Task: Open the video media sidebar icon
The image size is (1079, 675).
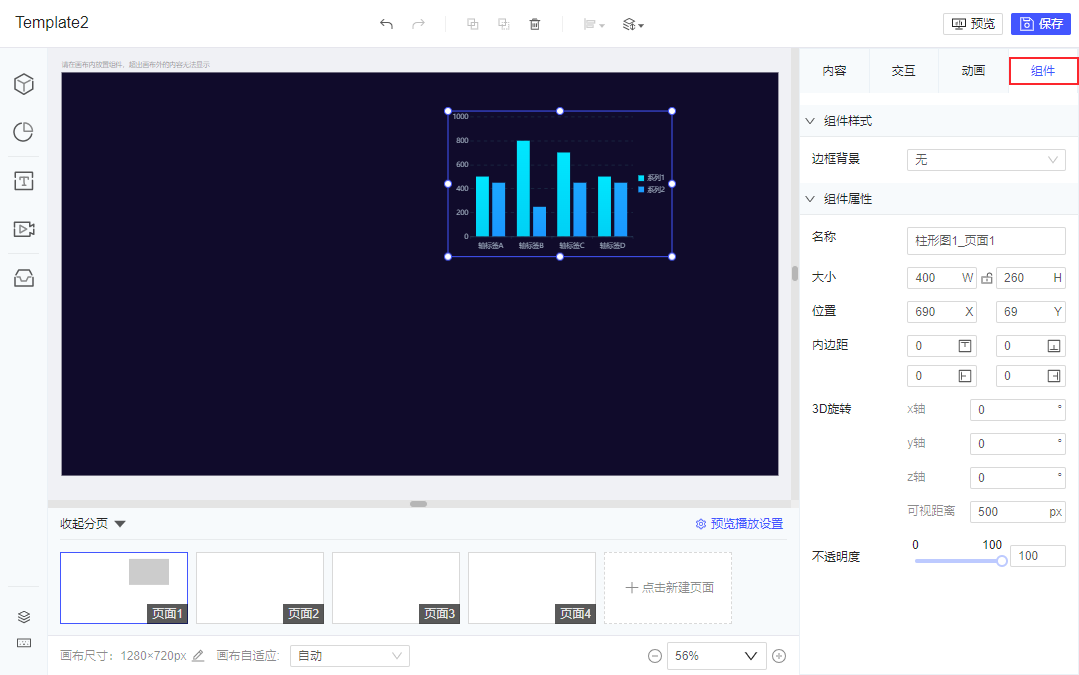Action: (x=24, y=229)
